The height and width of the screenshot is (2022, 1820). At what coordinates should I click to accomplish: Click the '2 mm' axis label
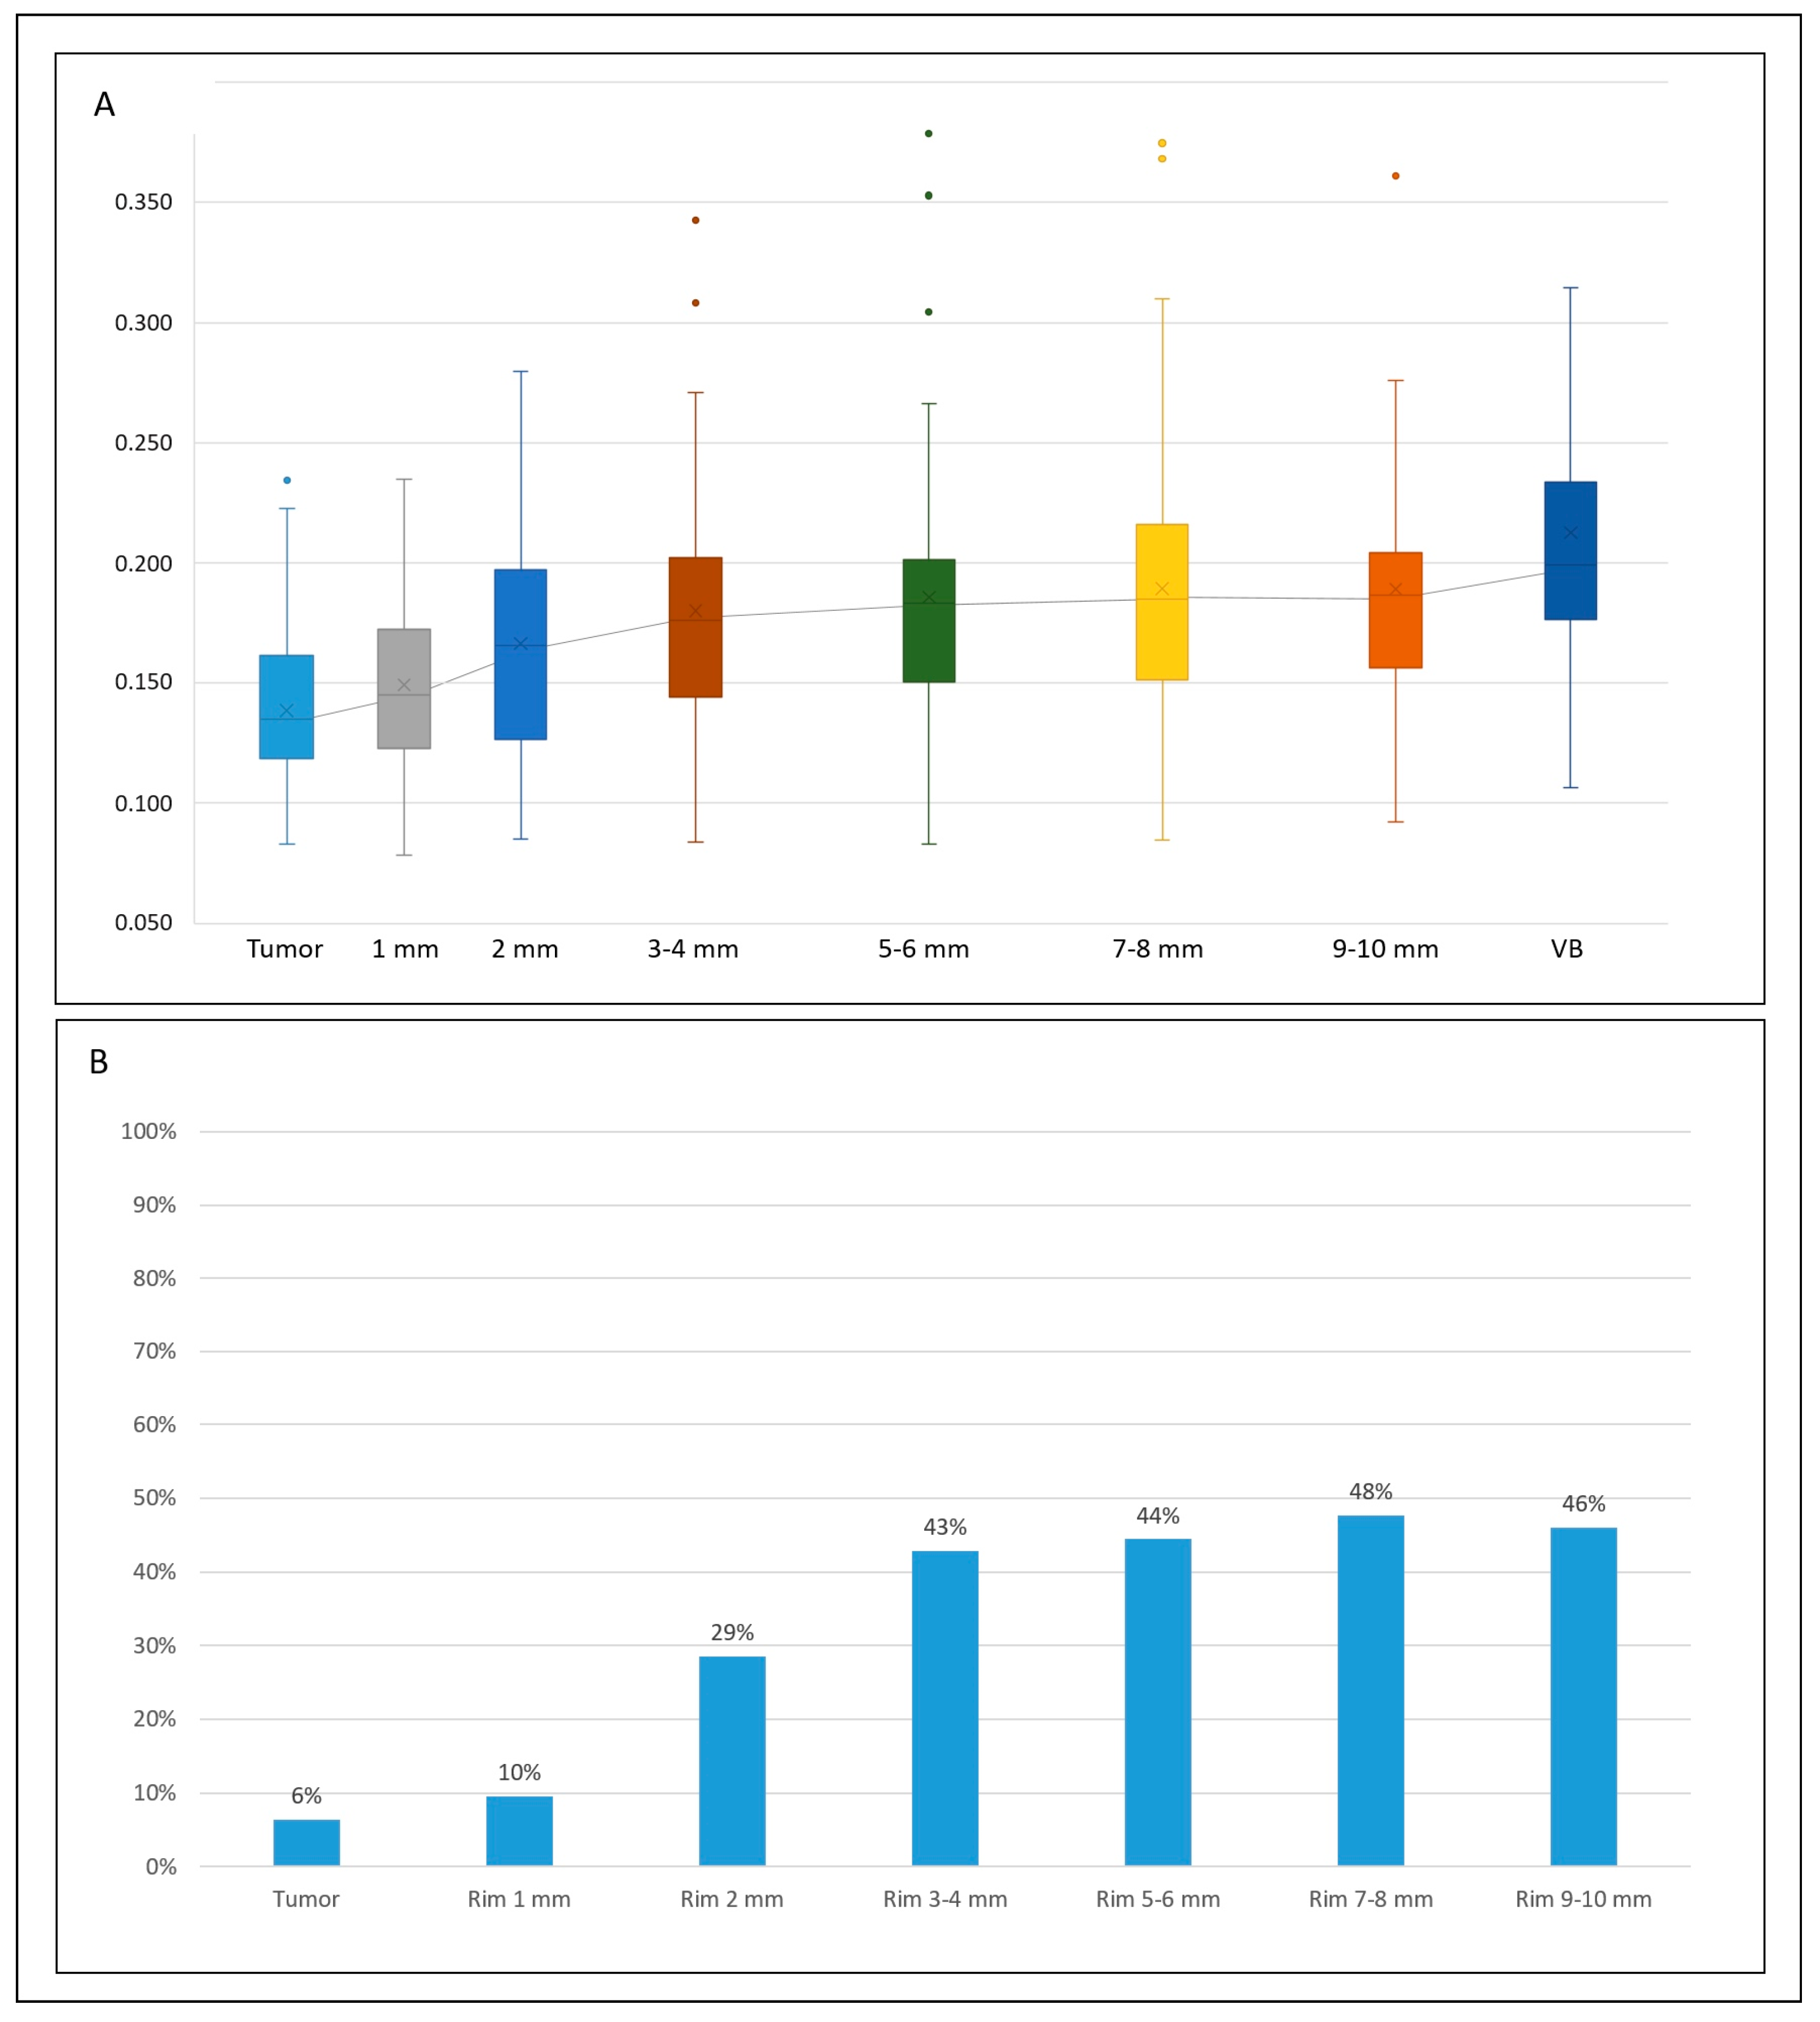(525, 949)
